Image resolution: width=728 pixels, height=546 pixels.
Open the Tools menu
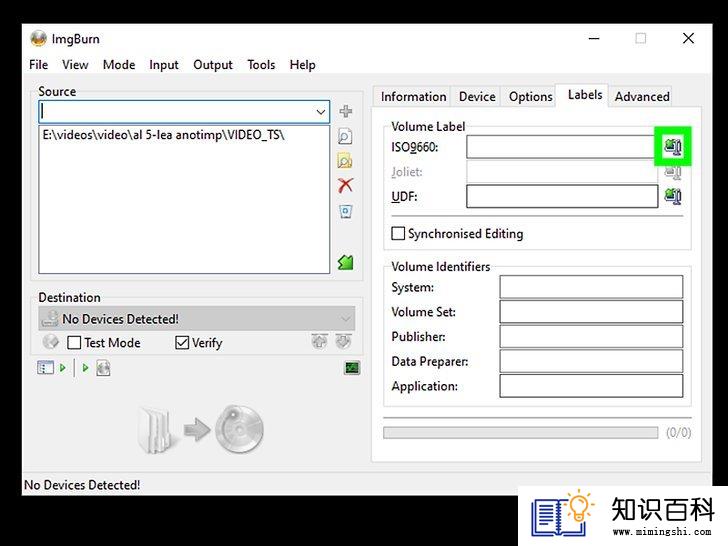click(261, 65)
